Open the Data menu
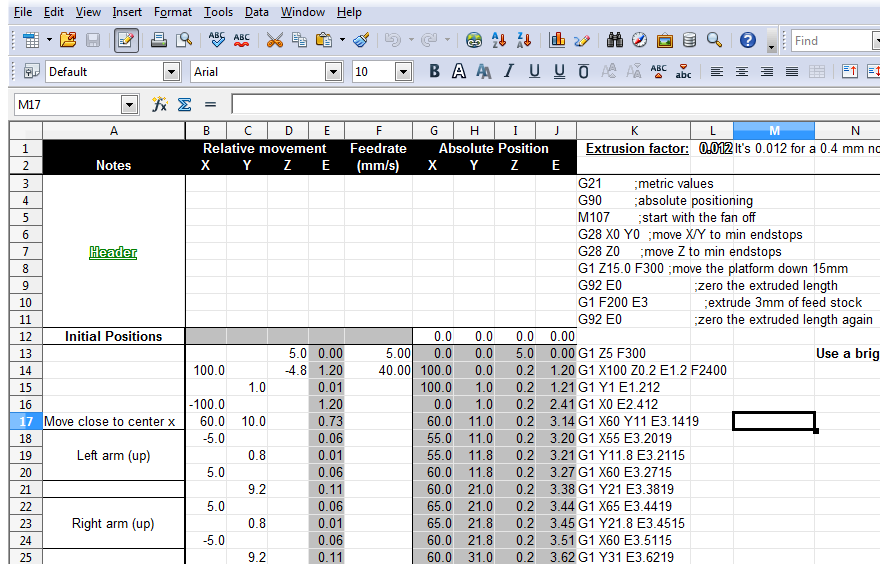The height and width of the screenshot is (564, 880). [256, 12]
